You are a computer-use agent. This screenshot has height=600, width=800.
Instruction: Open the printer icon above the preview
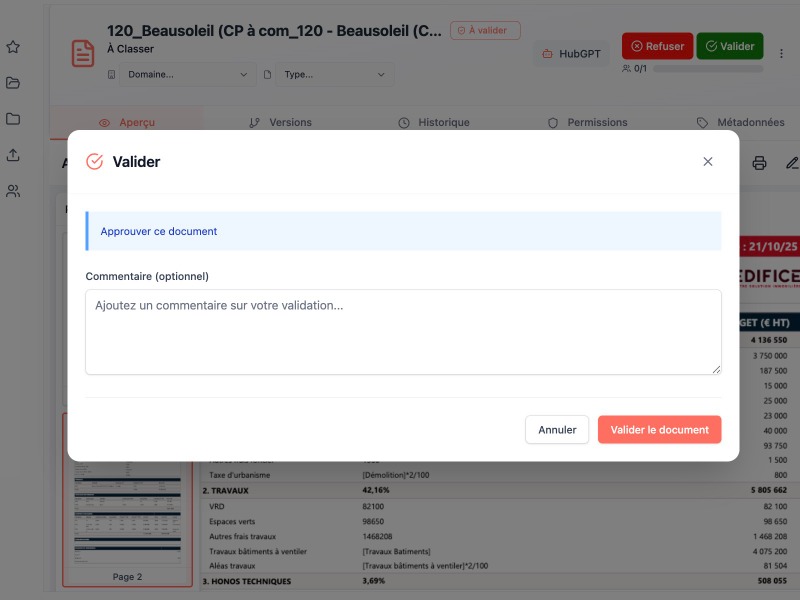pyautogui.click(x=759, y=161)
